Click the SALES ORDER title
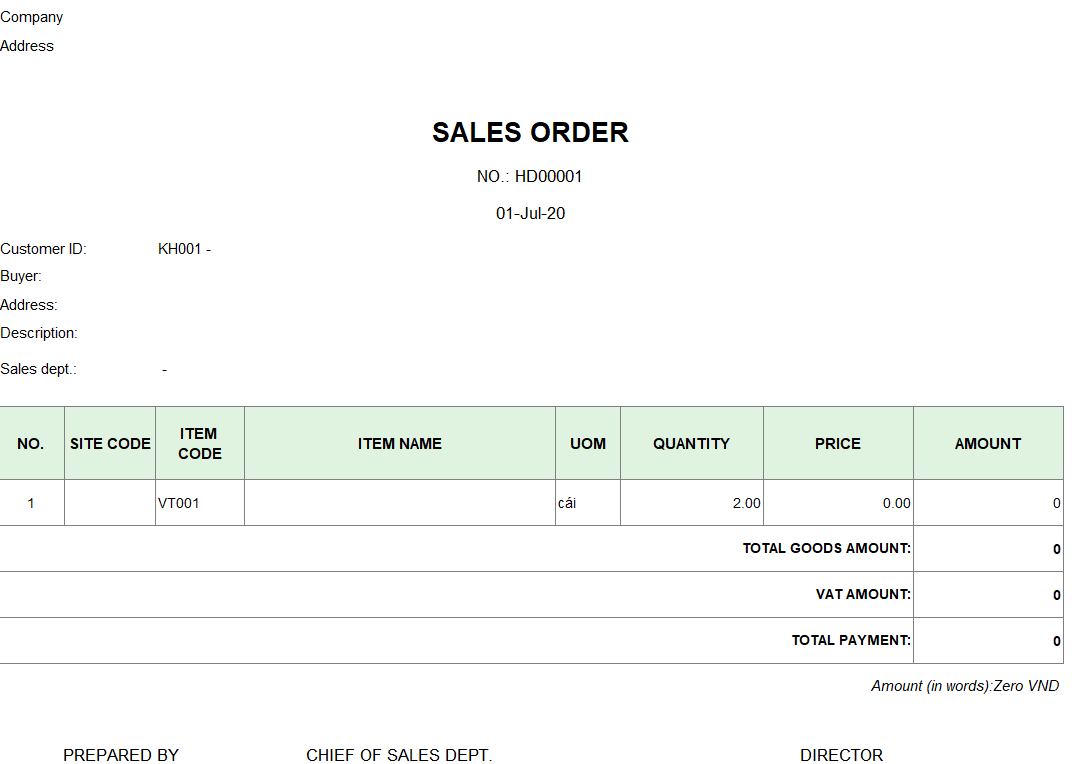 click(x=530, y=132)
